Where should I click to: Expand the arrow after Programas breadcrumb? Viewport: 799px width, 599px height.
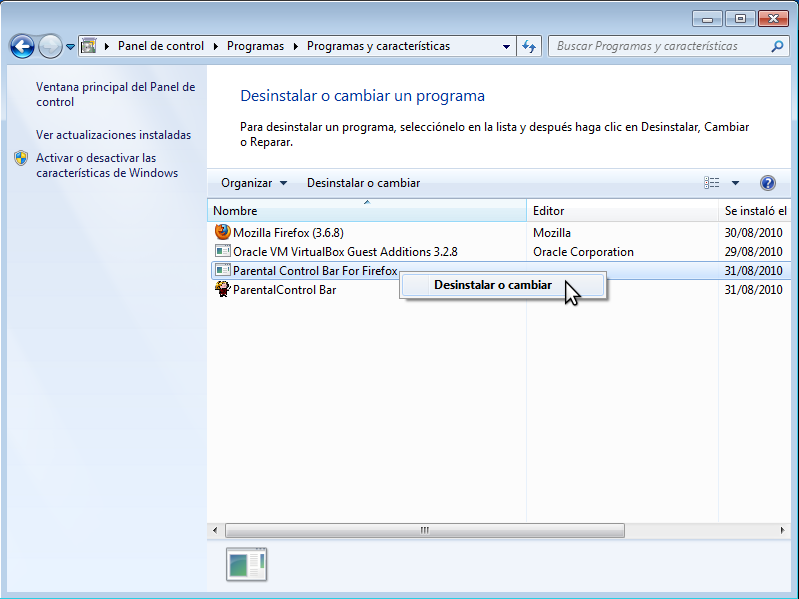(296, 46)
